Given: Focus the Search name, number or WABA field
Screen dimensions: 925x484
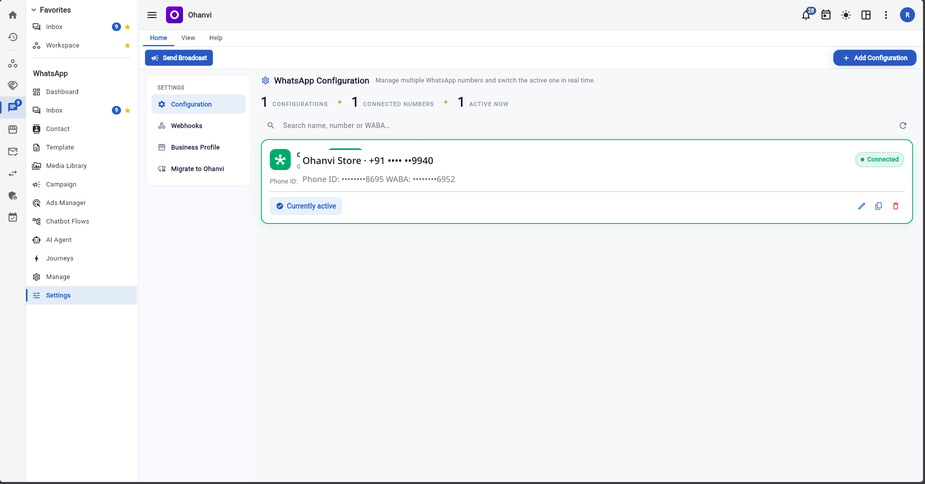Looking at the screenshot, I should [342, 125].
